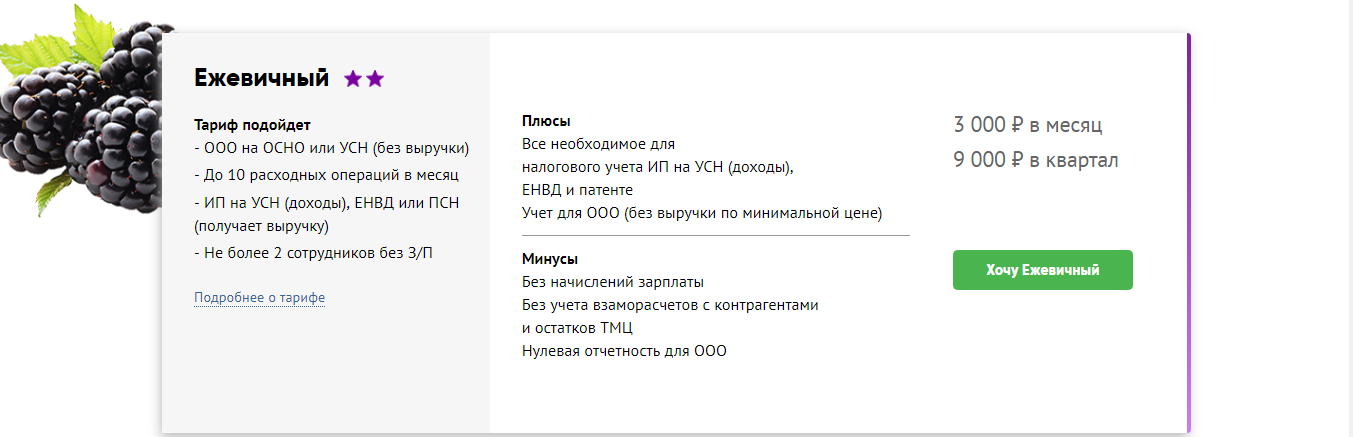The width and height of the screenshot is (1353, 437).
Task: Click the first purple star icon
Action: point(353,79)
